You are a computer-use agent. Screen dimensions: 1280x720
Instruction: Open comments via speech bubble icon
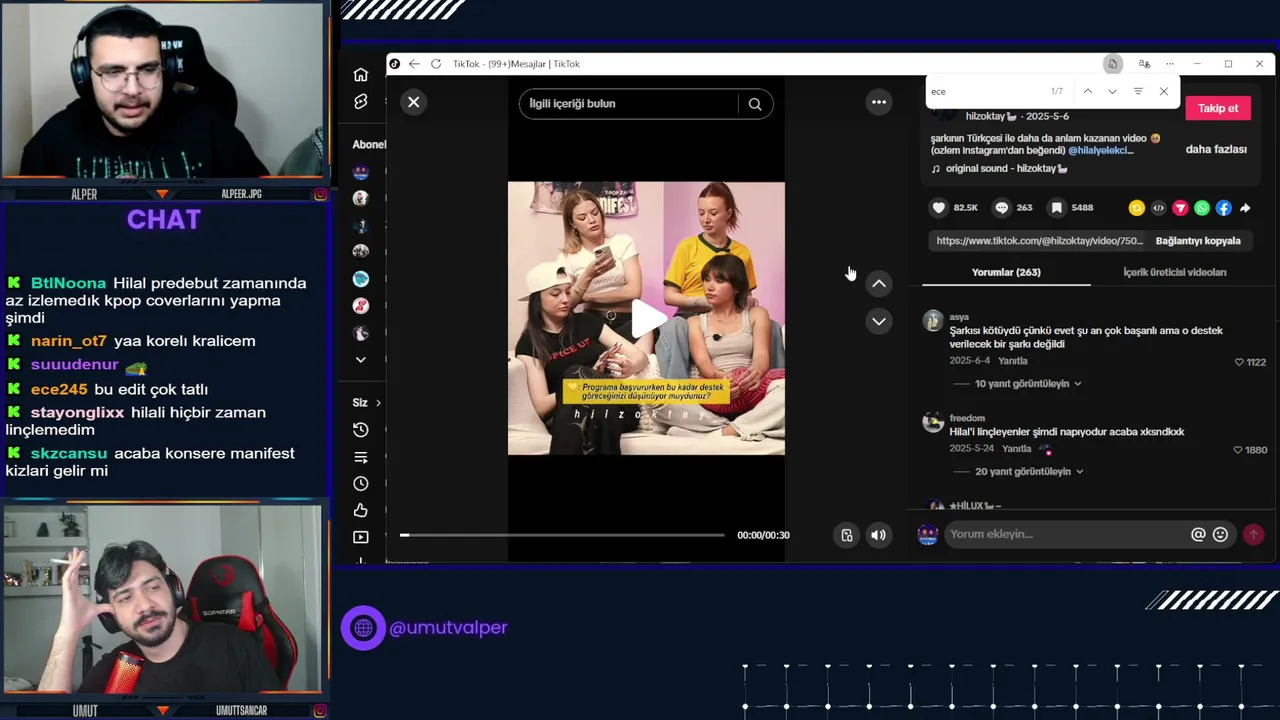point(1001,208)
